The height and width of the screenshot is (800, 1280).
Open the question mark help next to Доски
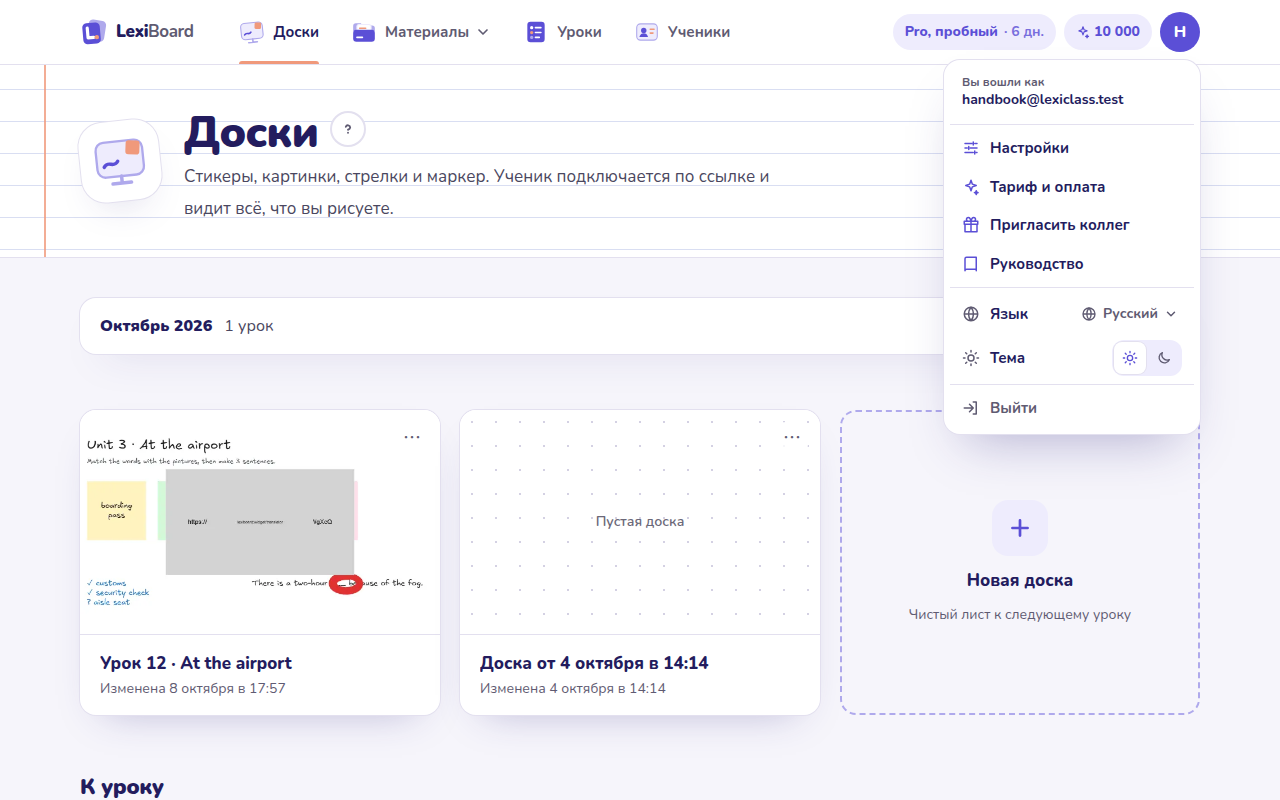(x=348, y=129)
